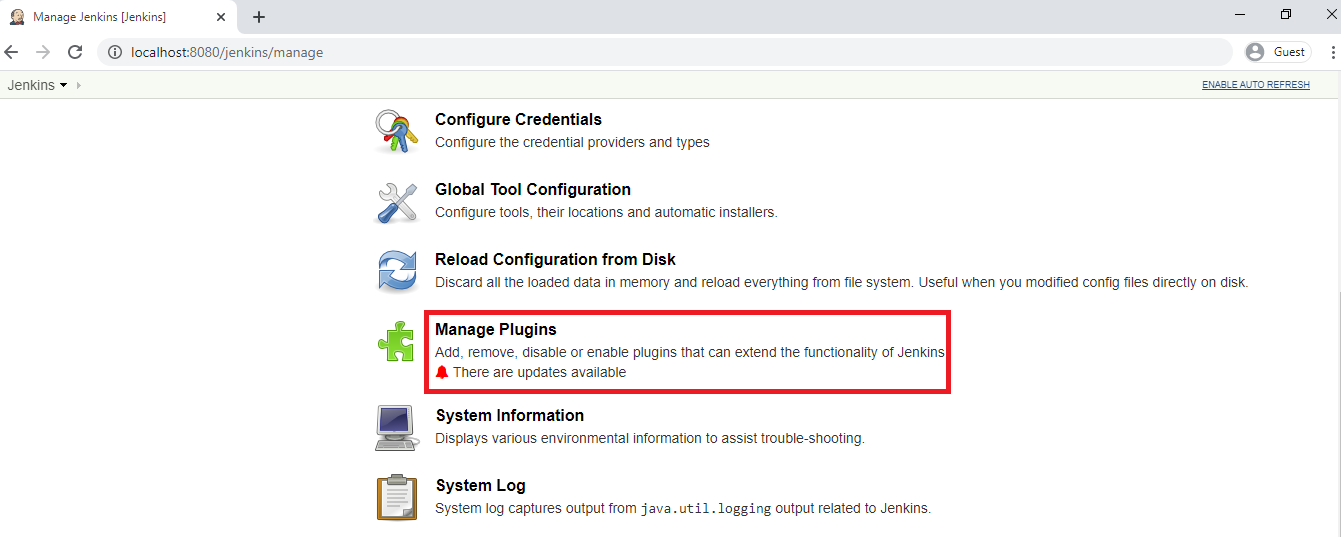Click the System Log clipboard icon
The width and height of the screenshot is (1341, 537).
(x=396, y=497)
